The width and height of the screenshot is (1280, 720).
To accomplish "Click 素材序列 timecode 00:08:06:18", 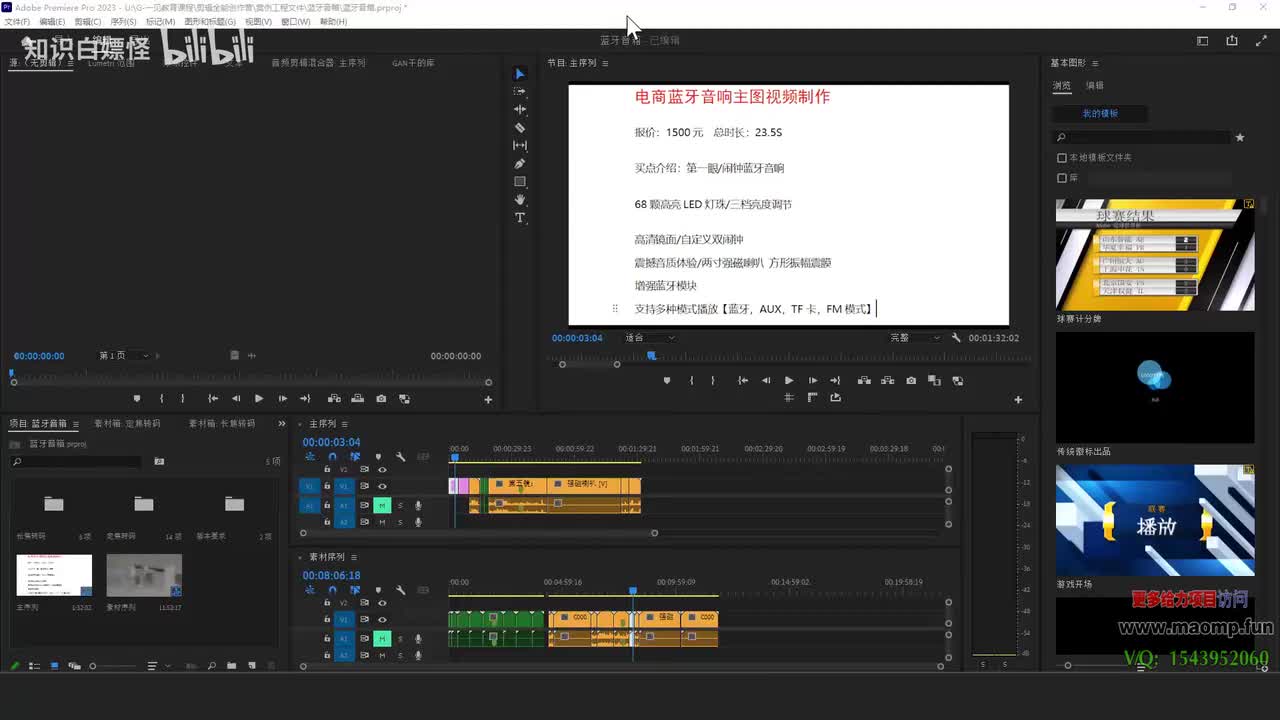I will click(332, 575).
